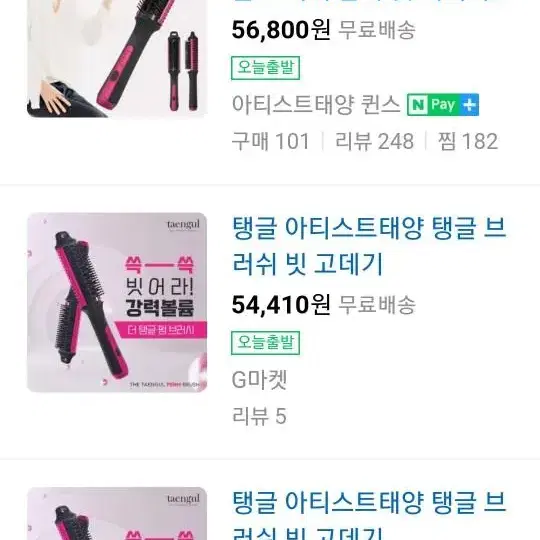Click the 오늘출발 badge under 54,410원
The height and width of the screenshot is (540, 540).
click(265, 343)
